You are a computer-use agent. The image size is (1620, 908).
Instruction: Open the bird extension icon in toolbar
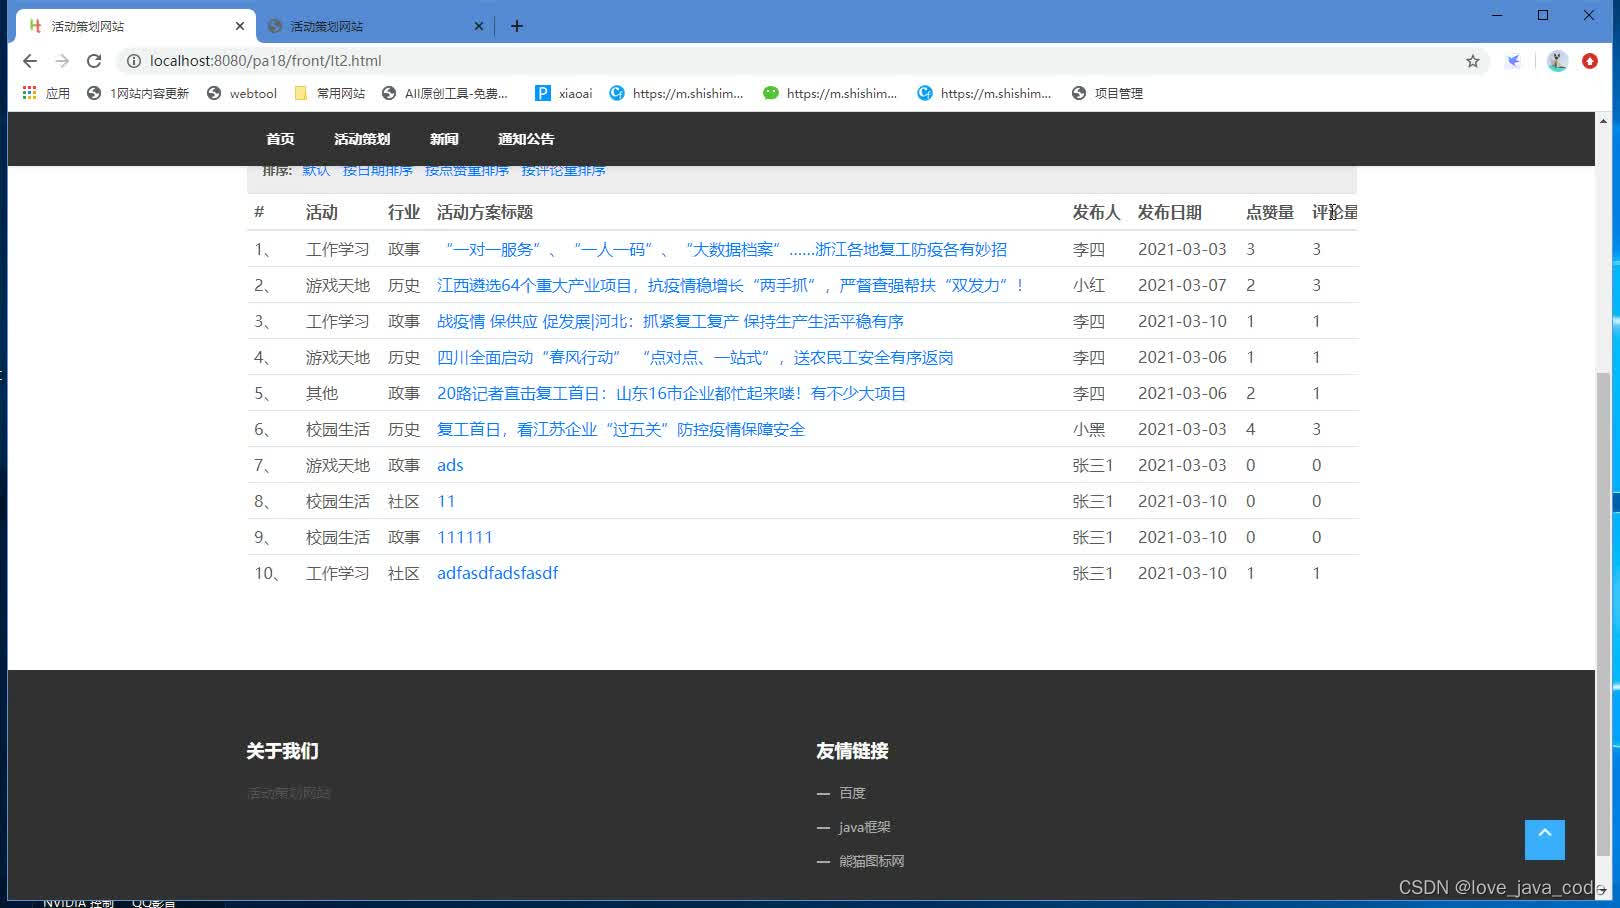point(1514,61)
